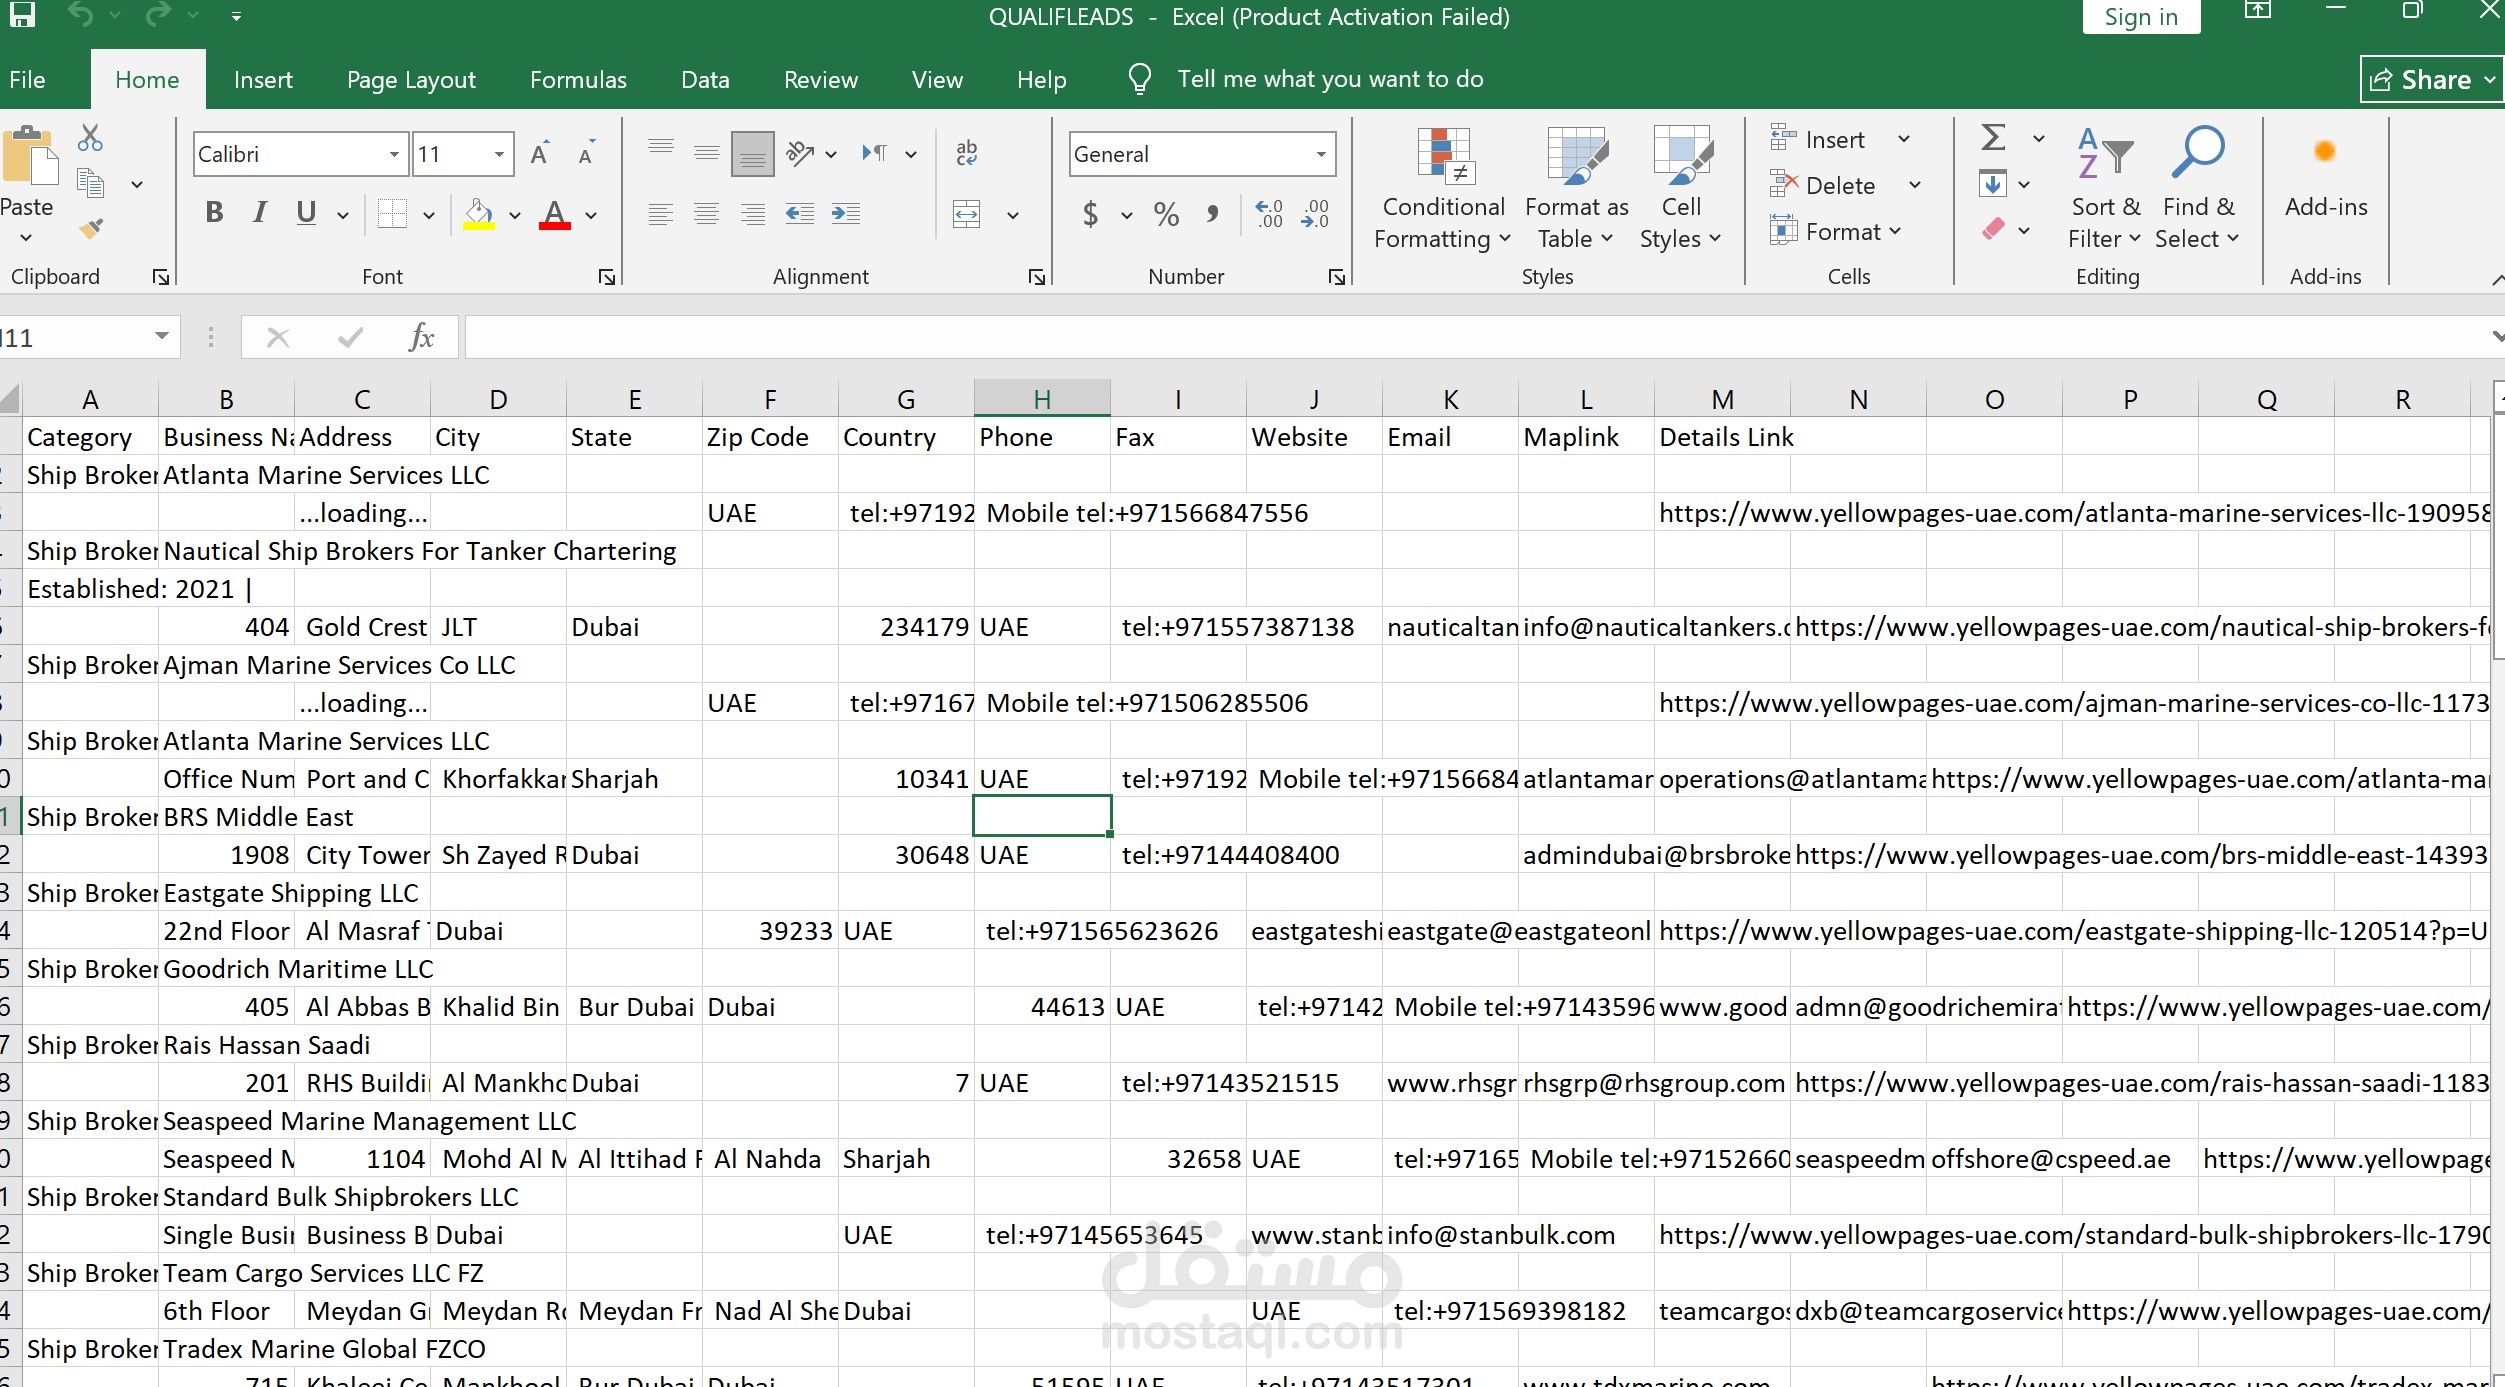2505x1387 pixels.
Task: Apply Wrap Text to the cell
Action: (967, 153)
